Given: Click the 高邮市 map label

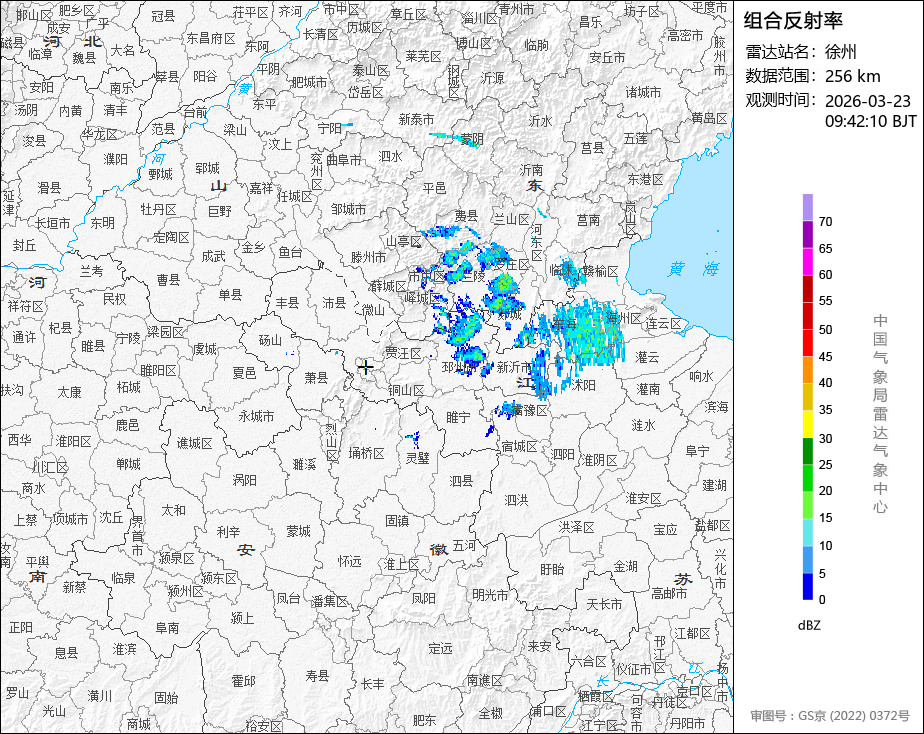Looking at the screenshot, I should [x=669, y=594].
